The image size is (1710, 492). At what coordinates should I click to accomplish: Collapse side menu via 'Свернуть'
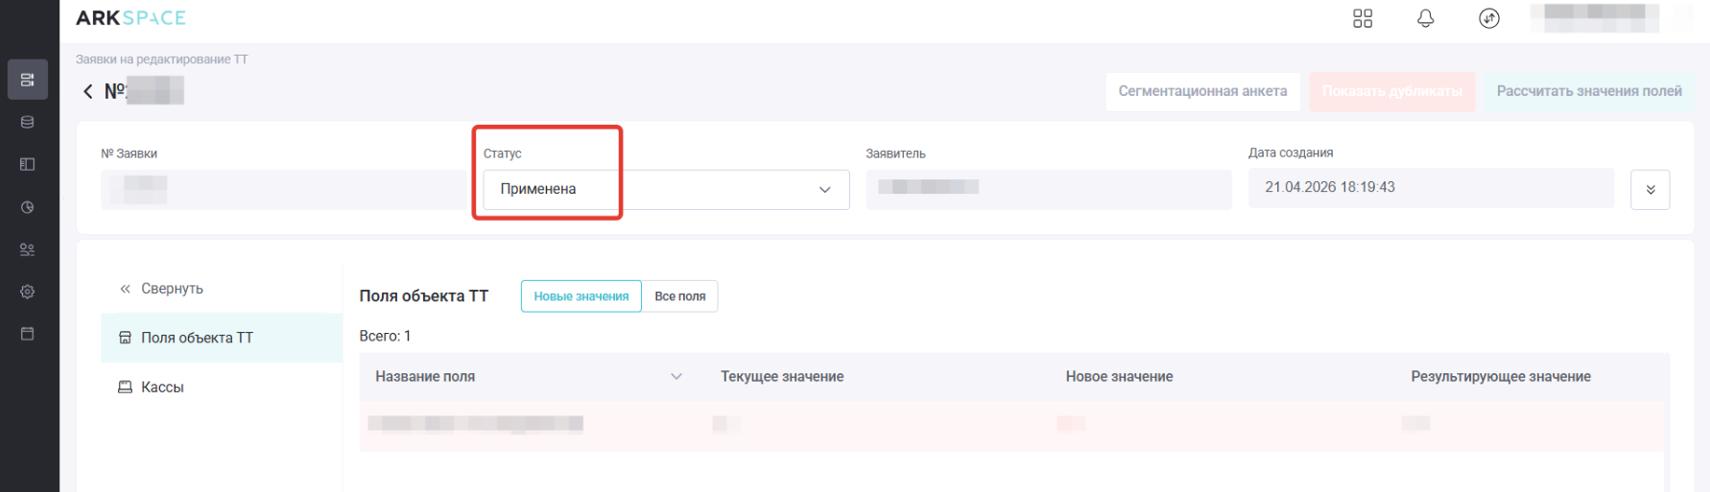coord(161,289)
